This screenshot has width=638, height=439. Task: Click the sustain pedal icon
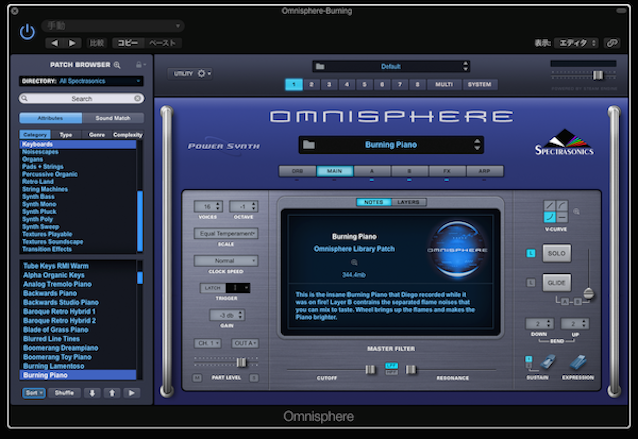(x=548, y=362)
